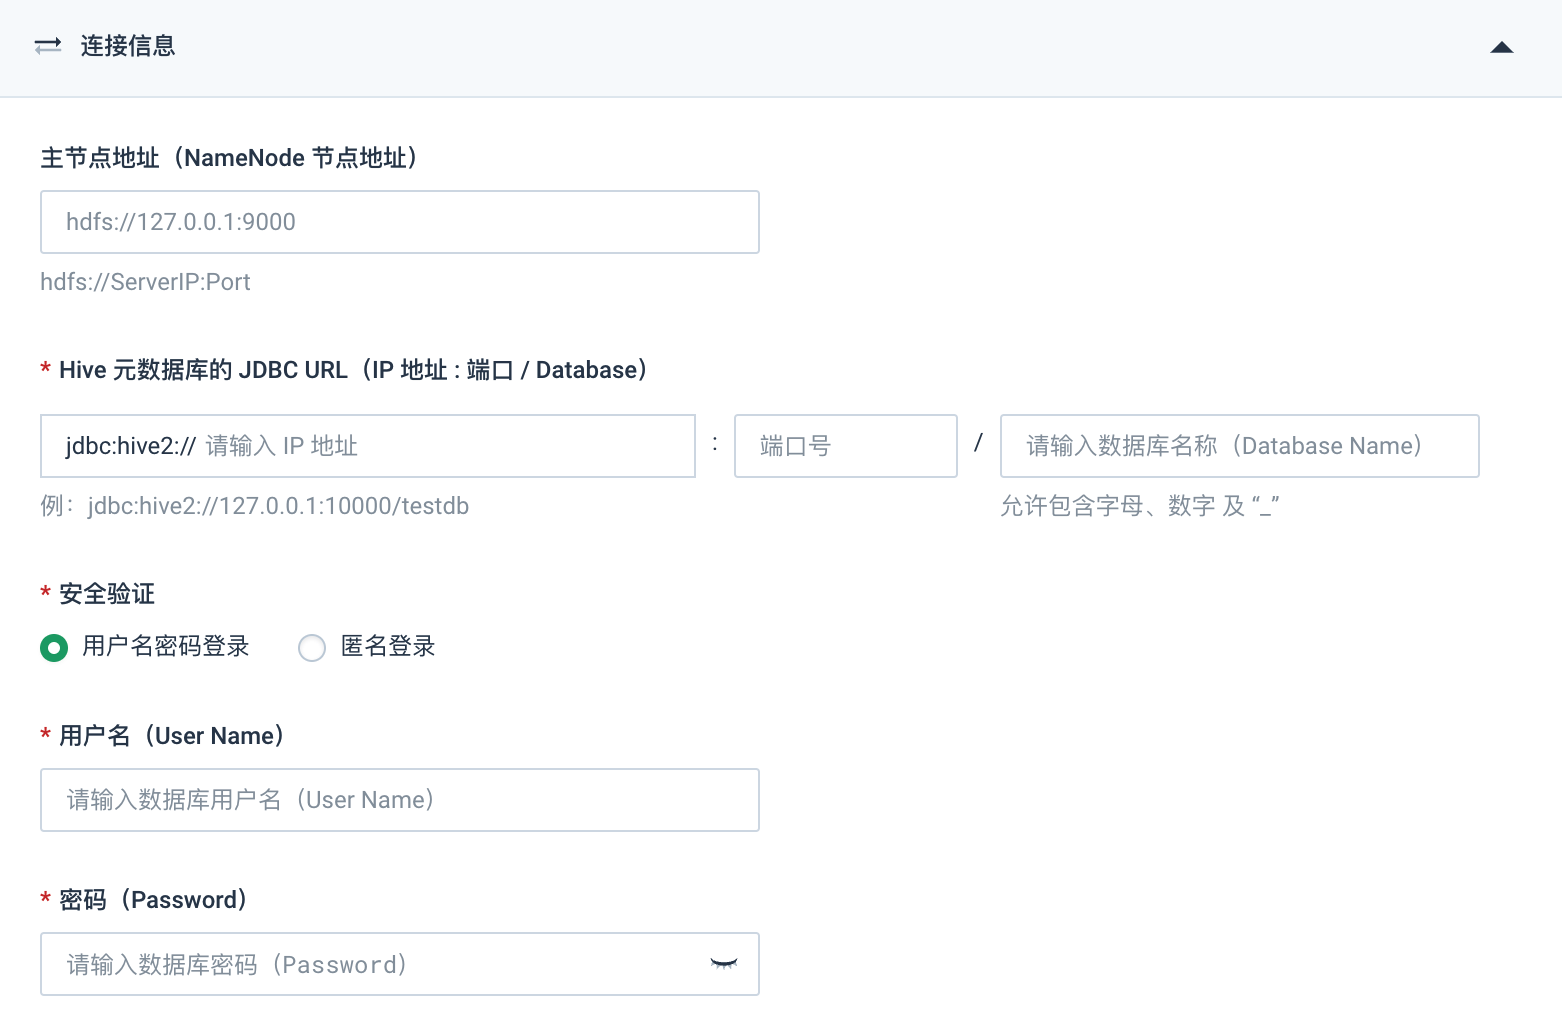The height and width of the screenshot is (1016, 1562).
Task: Click the 允许包含字母、数字 hint text
Action: pos(1140,506)
